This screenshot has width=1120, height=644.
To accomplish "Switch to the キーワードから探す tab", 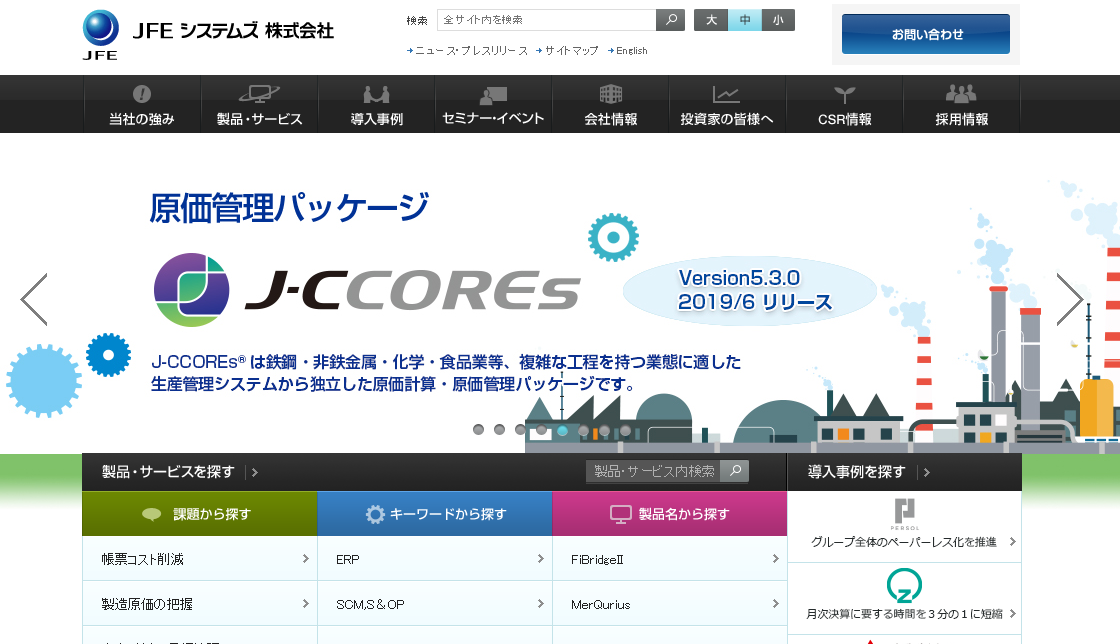I will pyautogui.click(x=434, y=513).
